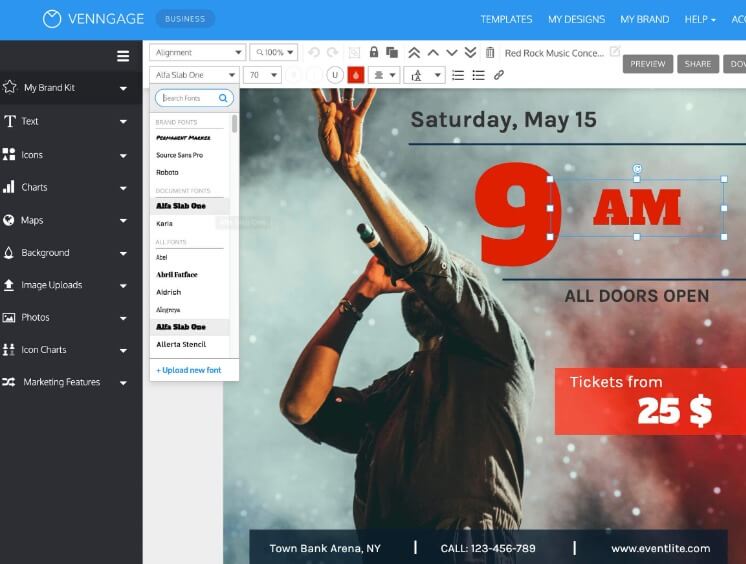Click the font list scrollbar
The width and height of the screenshot is (746, 564).
tap(234, 124)
